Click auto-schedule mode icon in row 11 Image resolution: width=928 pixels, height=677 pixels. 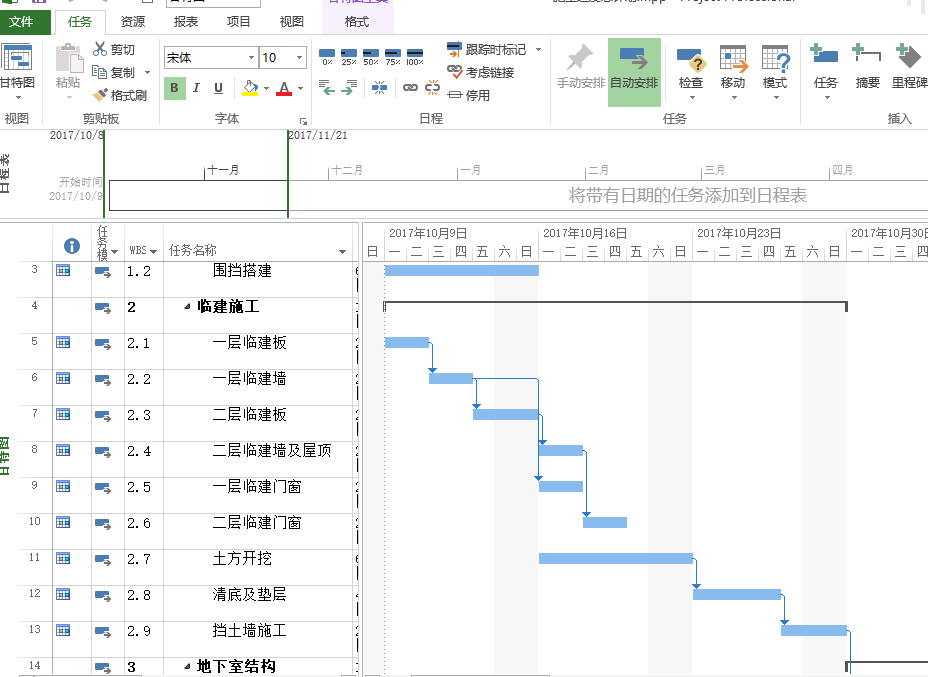(102, 559)
